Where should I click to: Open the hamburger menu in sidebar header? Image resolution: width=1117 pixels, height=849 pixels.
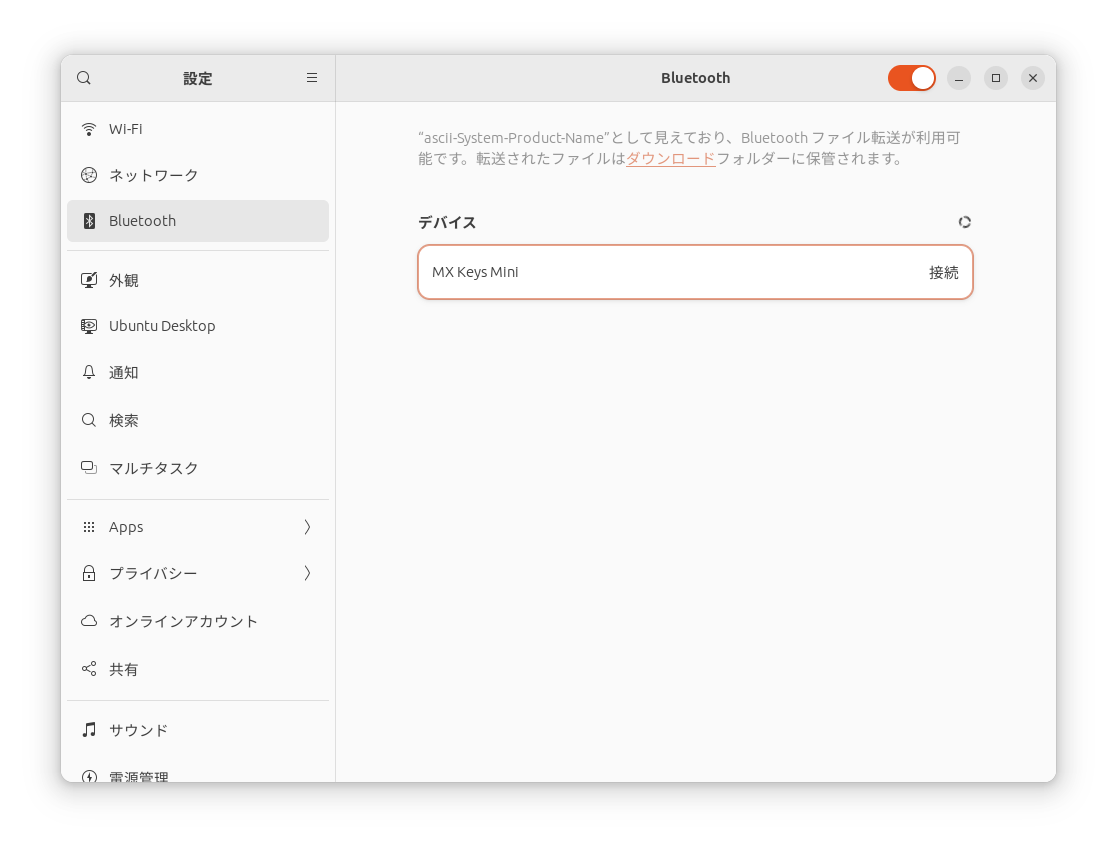[x=312, y=78]
